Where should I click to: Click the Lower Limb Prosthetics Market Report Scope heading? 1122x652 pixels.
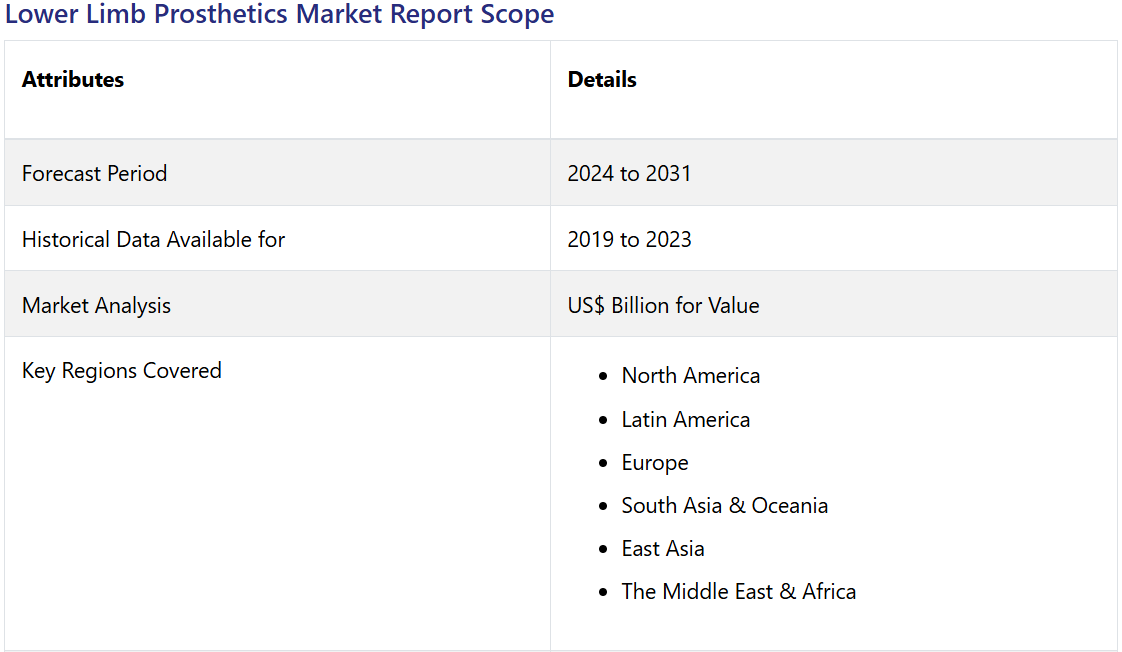tap(279, 14)
